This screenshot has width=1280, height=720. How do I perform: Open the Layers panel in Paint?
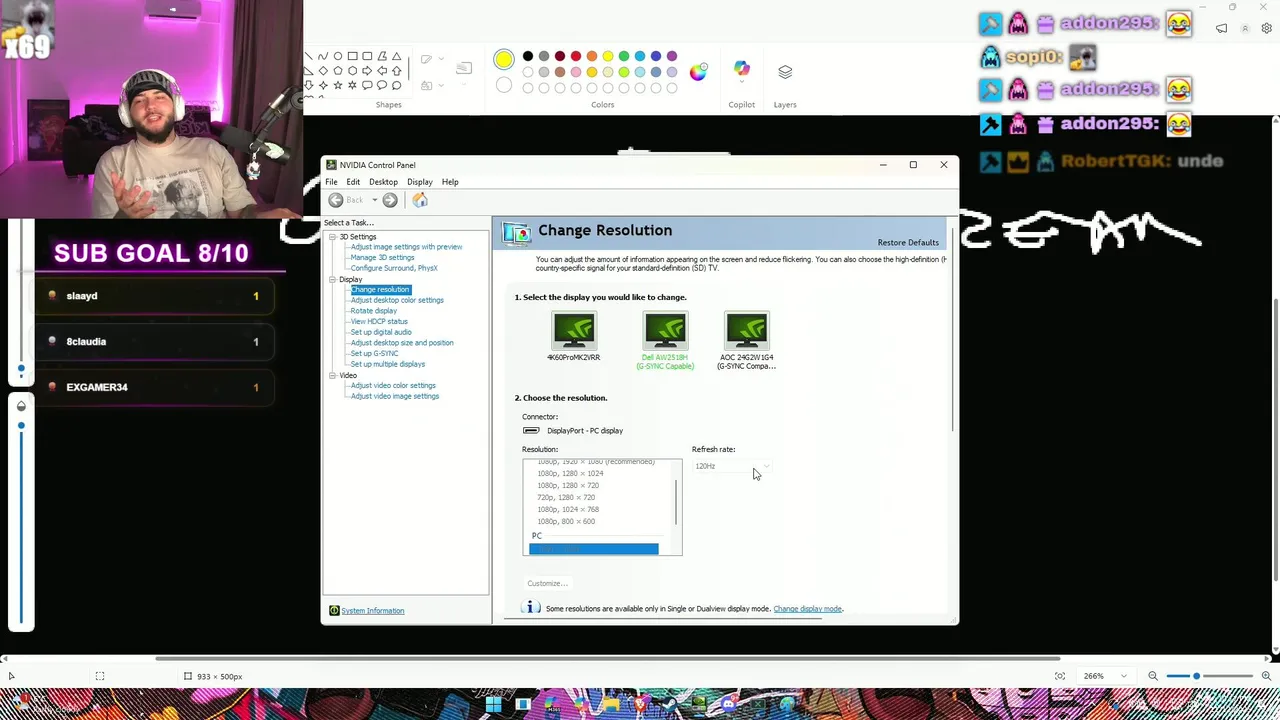pyautogui.click(x=785, y=72)
